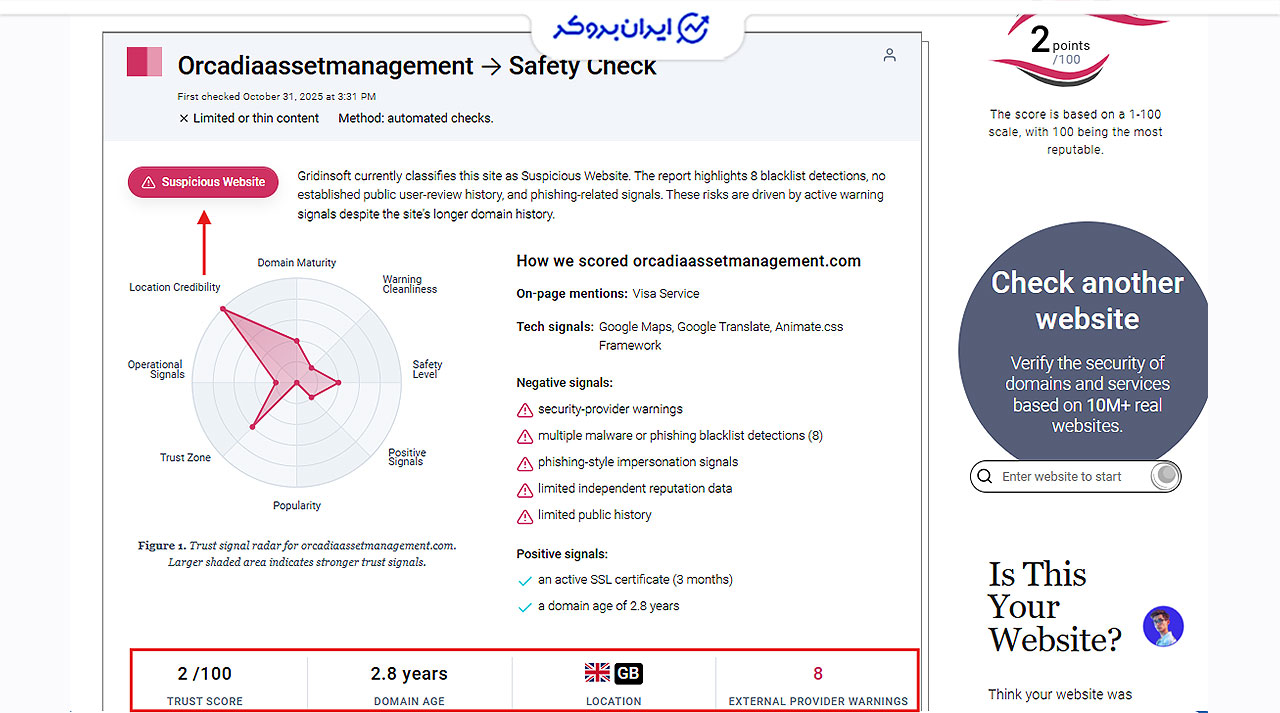Click the 8 External Provider Warnings value
Viewport: 1280px width, 713px height.
(x=818, y=674)
